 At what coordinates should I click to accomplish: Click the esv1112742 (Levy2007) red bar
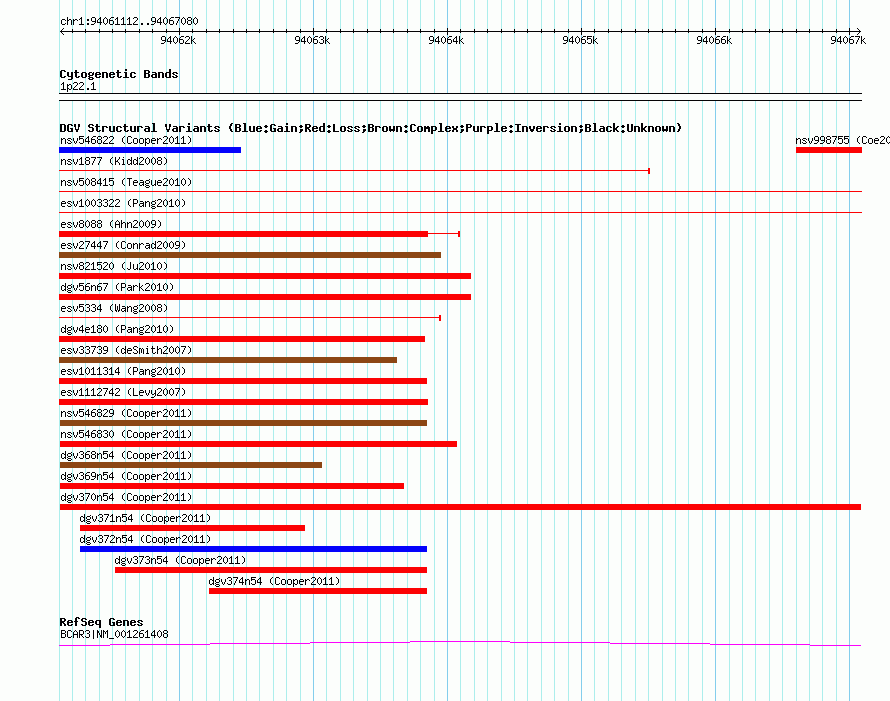pyautogui.click(x=244, y=402)
